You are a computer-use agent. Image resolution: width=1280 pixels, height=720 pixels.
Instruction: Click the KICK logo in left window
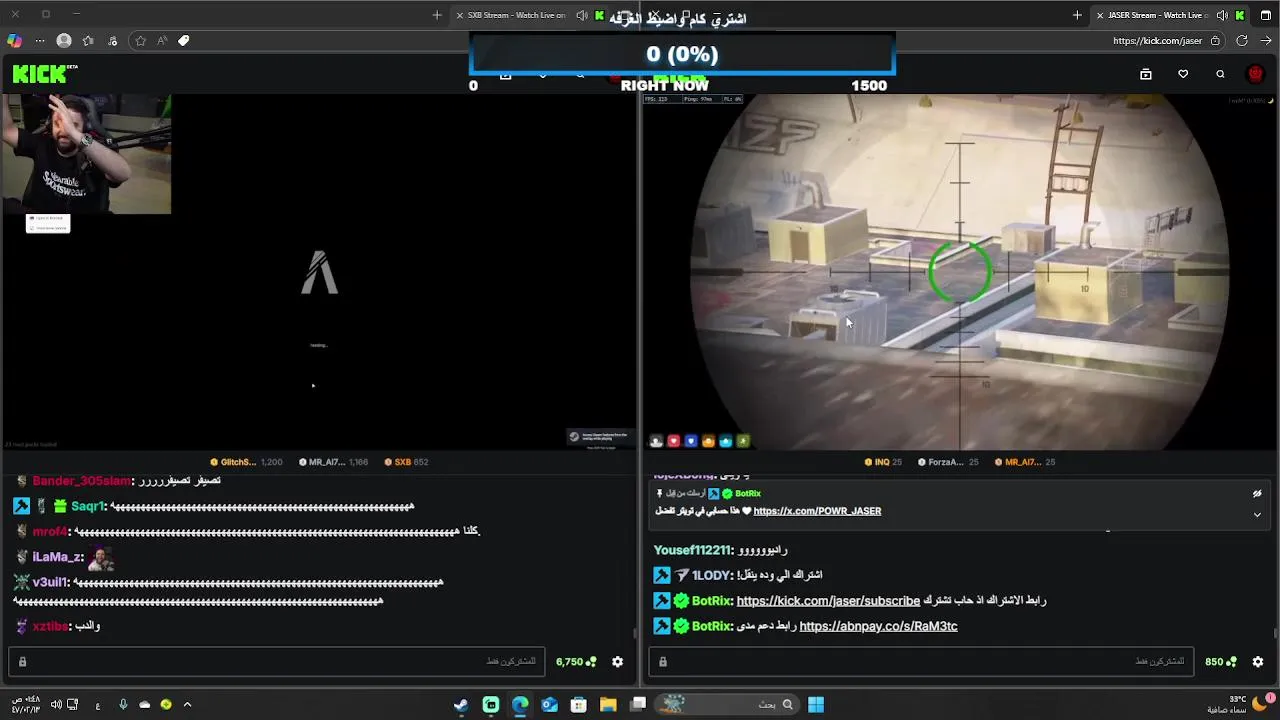pos(40,73)
